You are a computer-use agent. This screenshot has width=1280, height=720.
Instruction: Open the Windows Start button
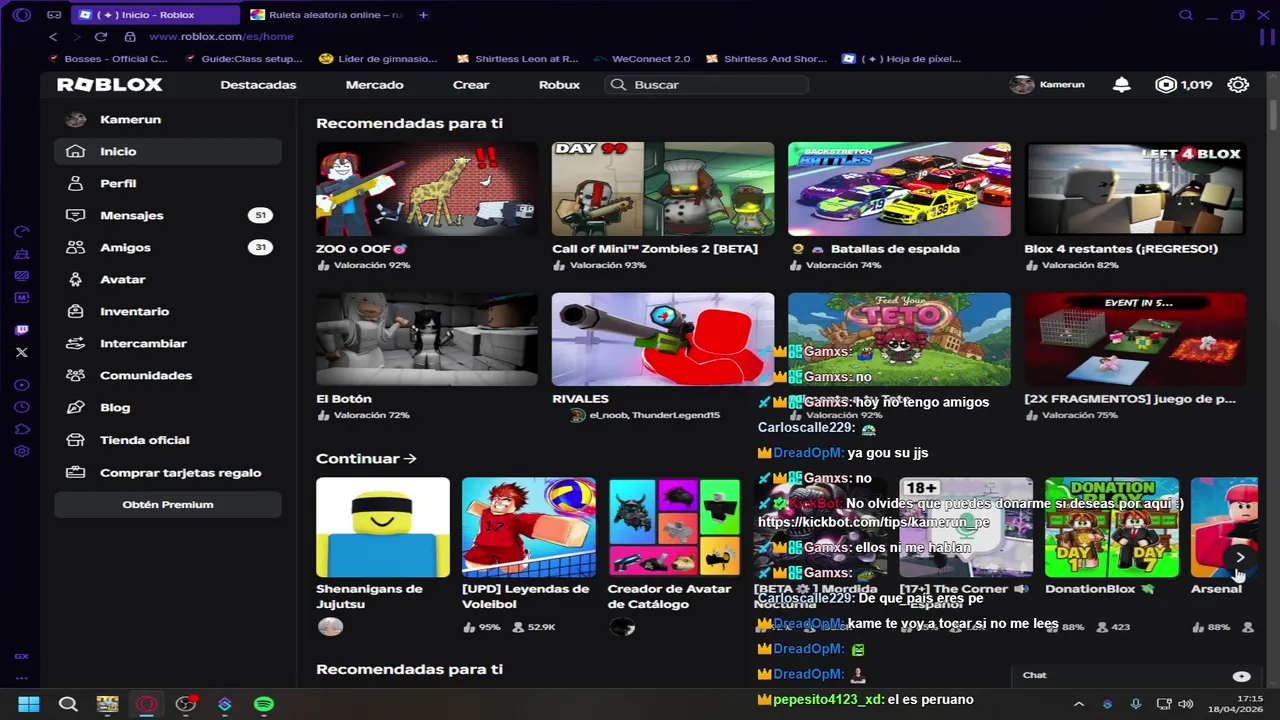pyautogui.click(x=29, y=704)
